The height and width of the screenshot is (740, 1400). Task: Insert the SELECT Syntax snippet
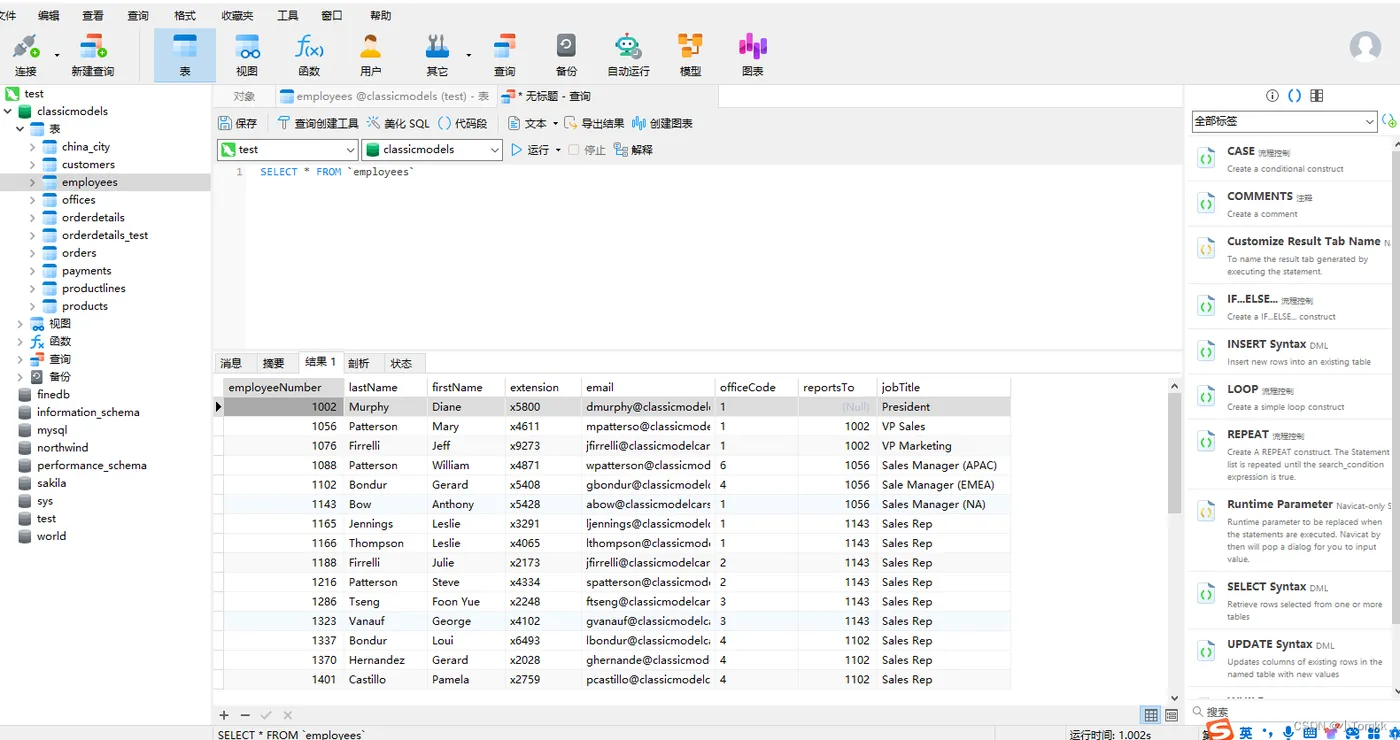[1290, 600]
